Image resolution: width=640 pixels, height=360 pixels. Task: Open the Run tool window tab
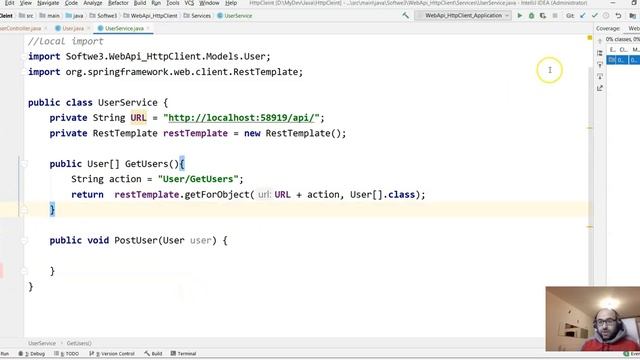(x=4, y=353)
